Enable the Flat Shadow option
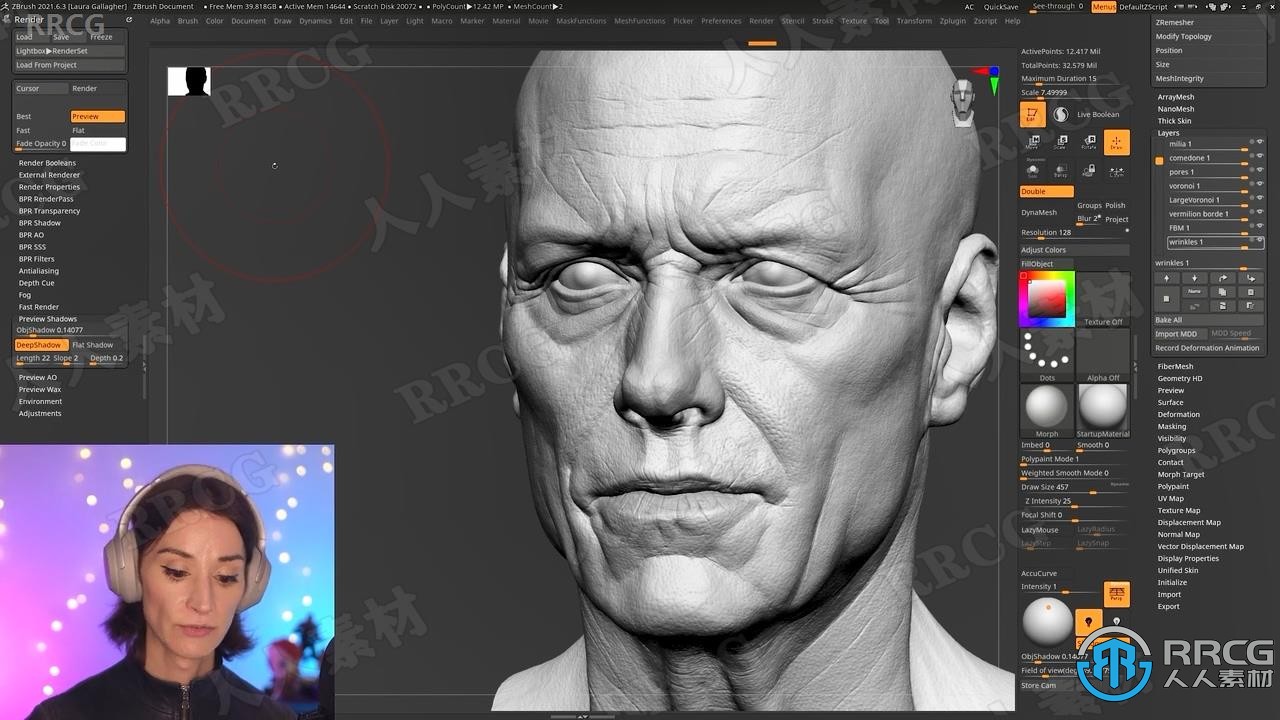The height and width of the screenshot is (720, 1280). [x=97, y=345]
